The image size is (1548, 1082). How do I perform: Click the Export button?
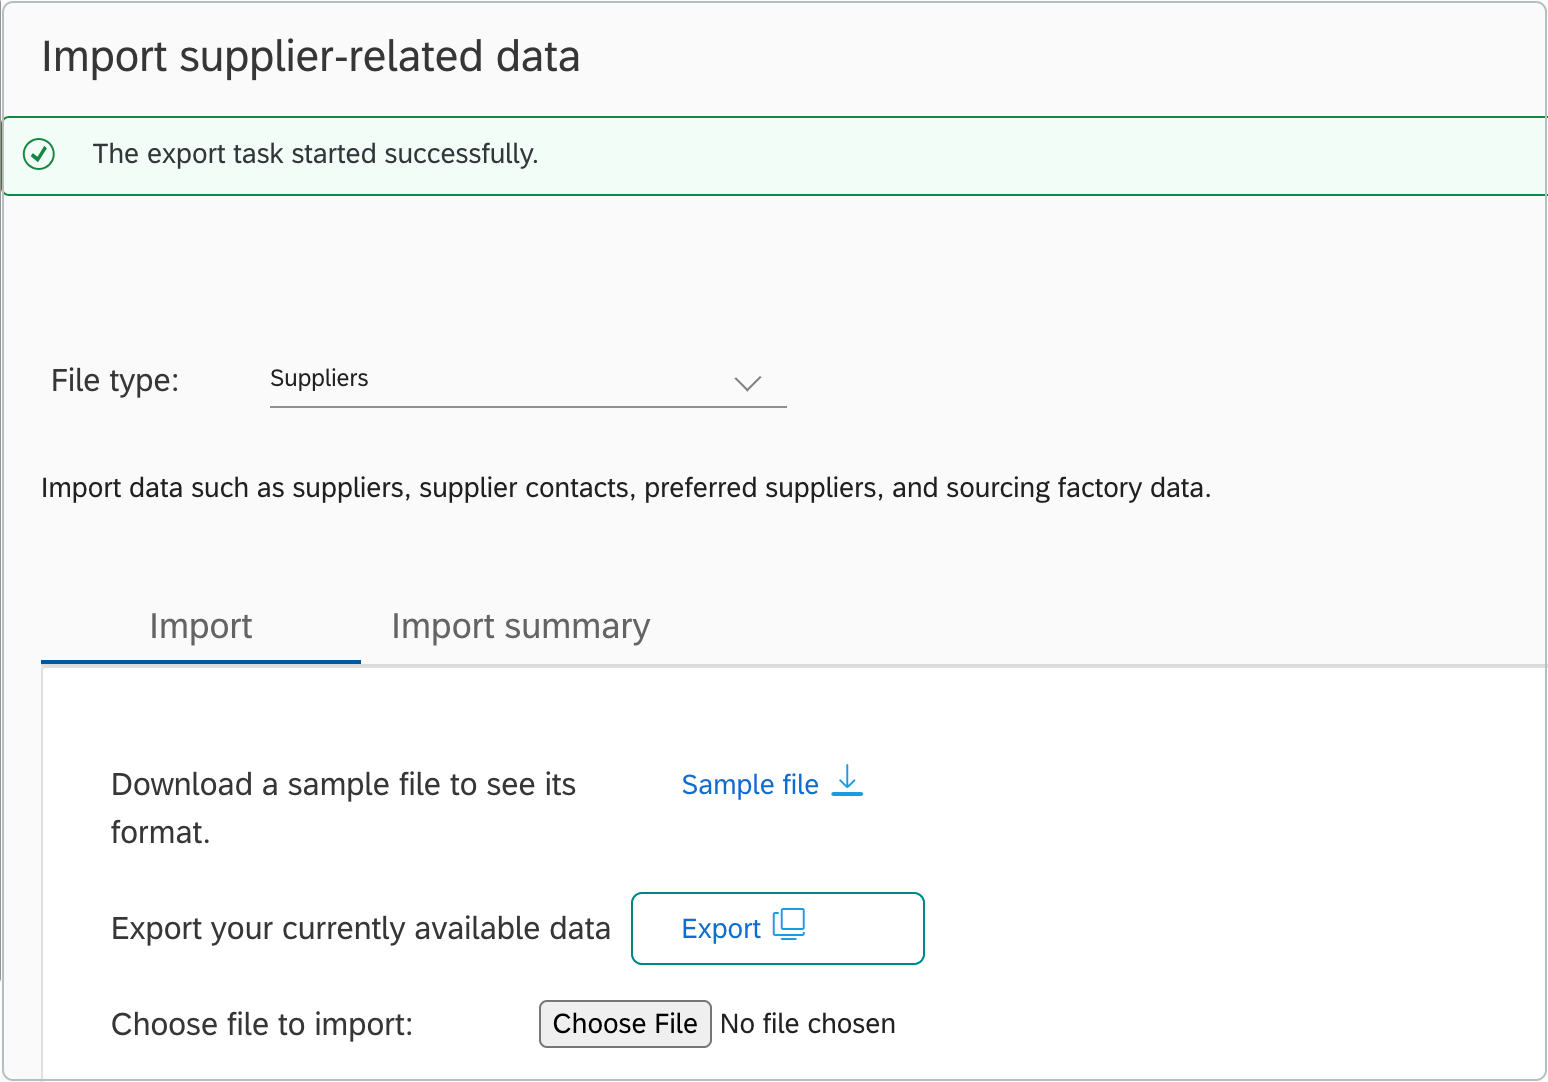[778, 928]
